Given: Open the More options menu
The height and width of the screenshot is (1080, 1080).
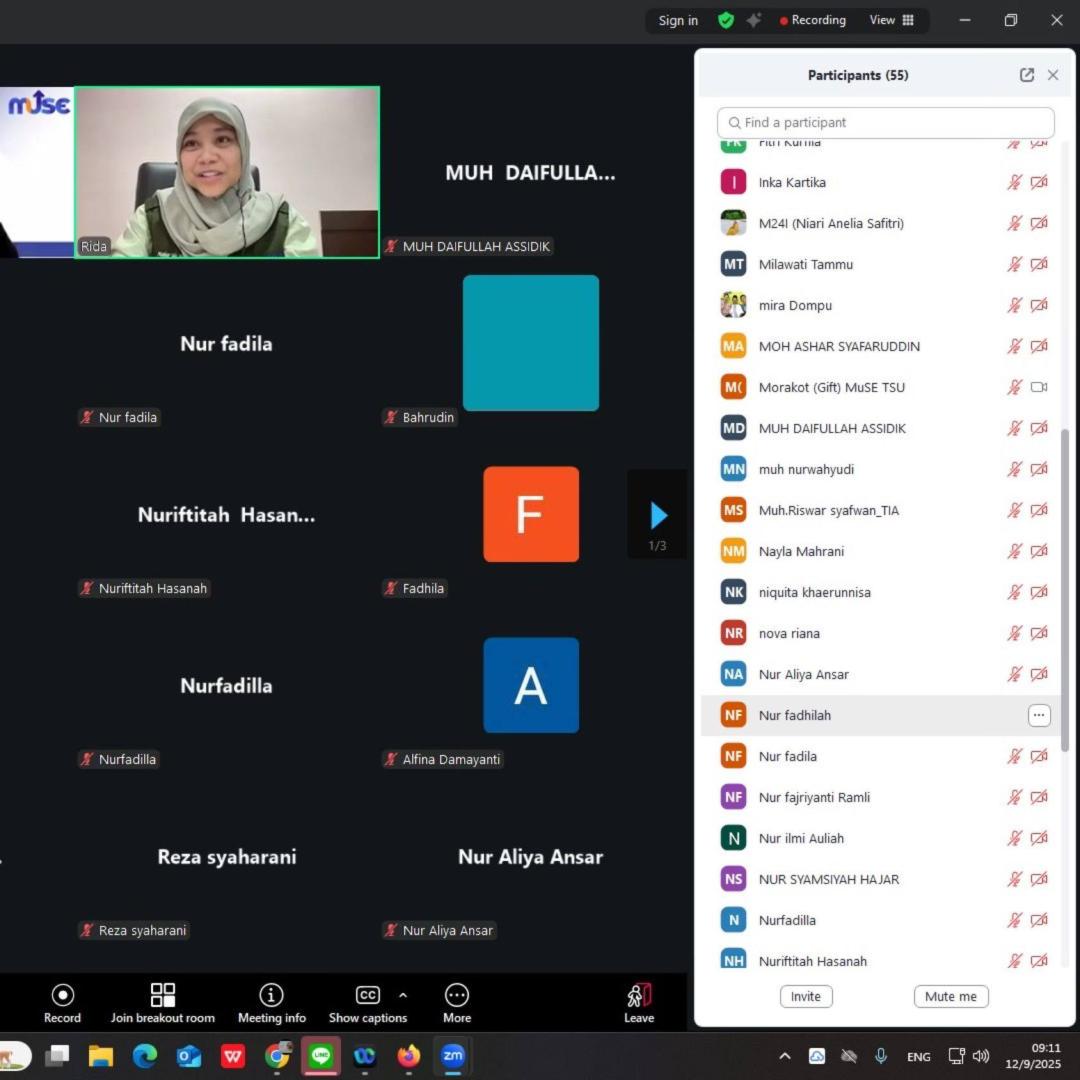Looking at the screenshot, I should point(457,995).
